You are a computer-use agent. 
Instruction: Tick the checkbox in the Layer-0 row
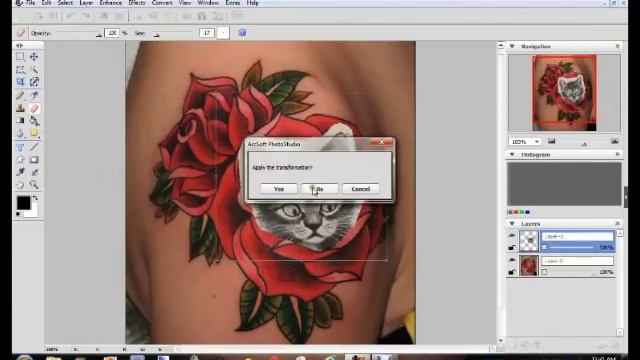(x=544, y=272)
